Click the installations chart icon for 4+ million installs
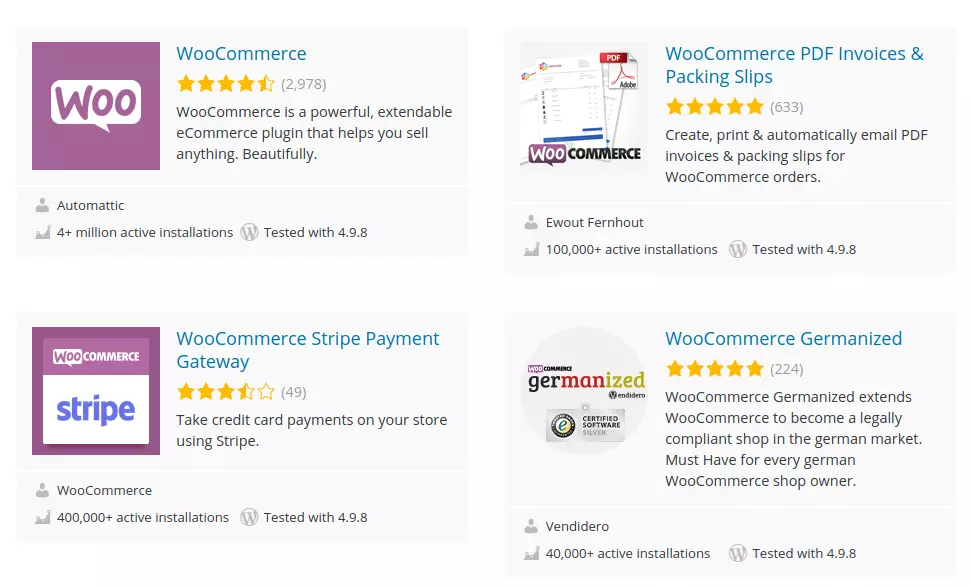The image size is (972, 587). tap(42, 232)
